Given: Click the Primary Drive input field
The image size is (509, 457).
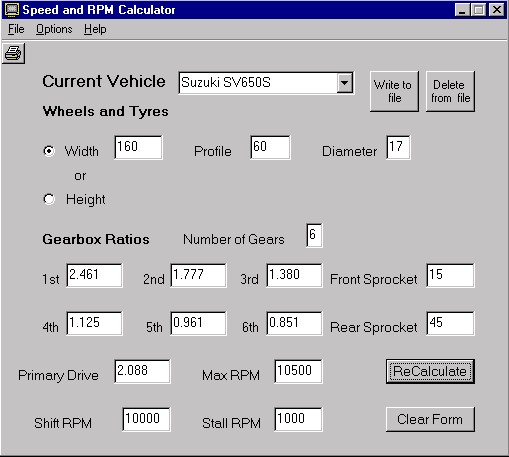Looking at the screenshot, I should click(x=142, y=371).
